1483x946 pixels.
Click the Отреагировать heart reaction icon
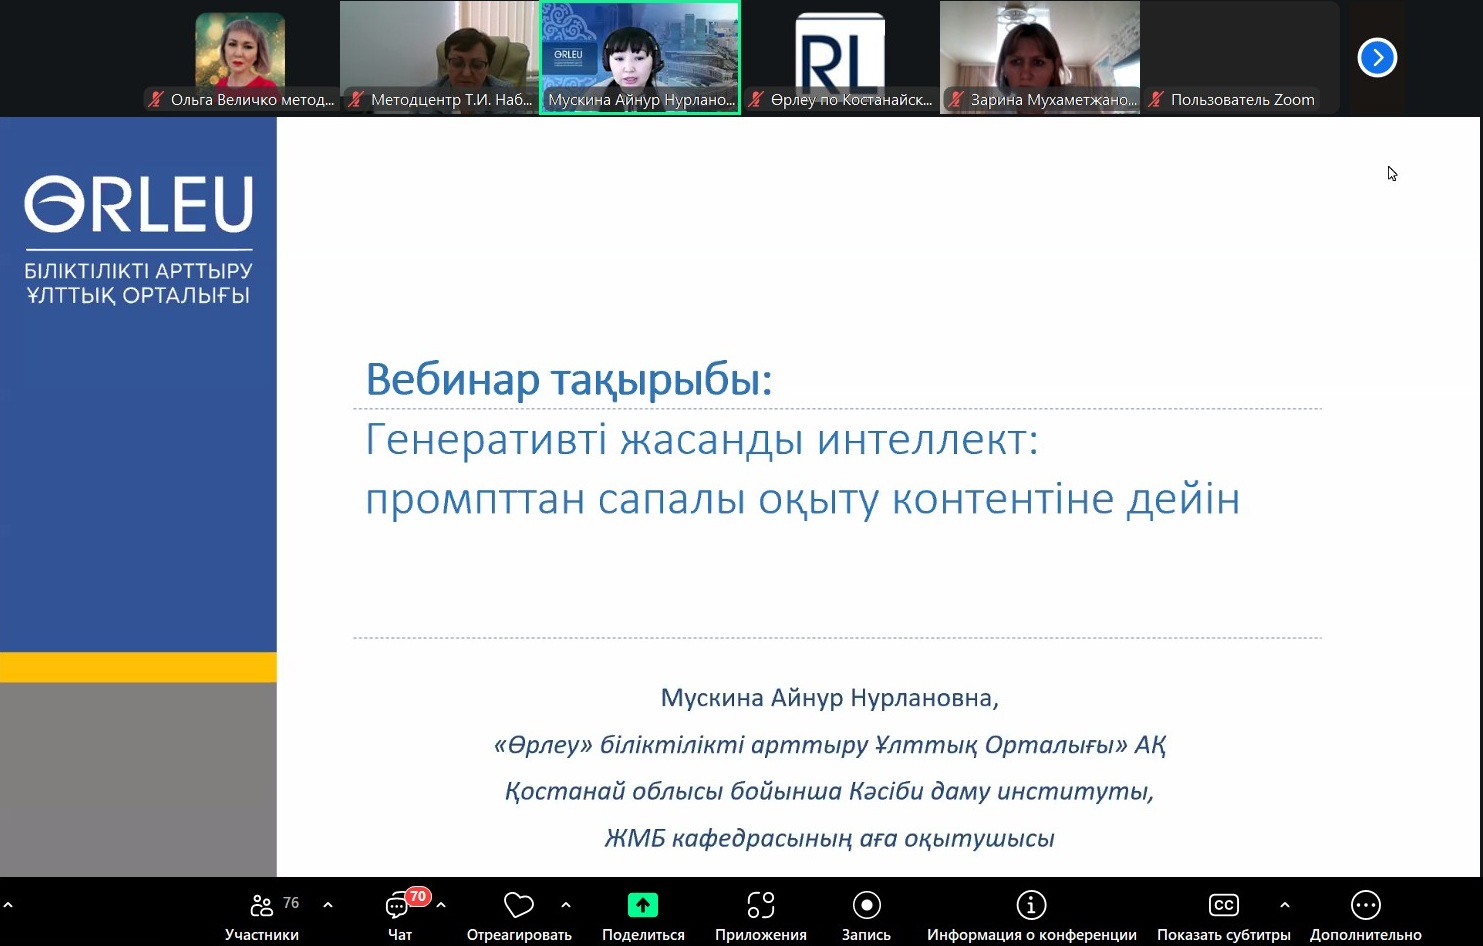tap(518, 906)
